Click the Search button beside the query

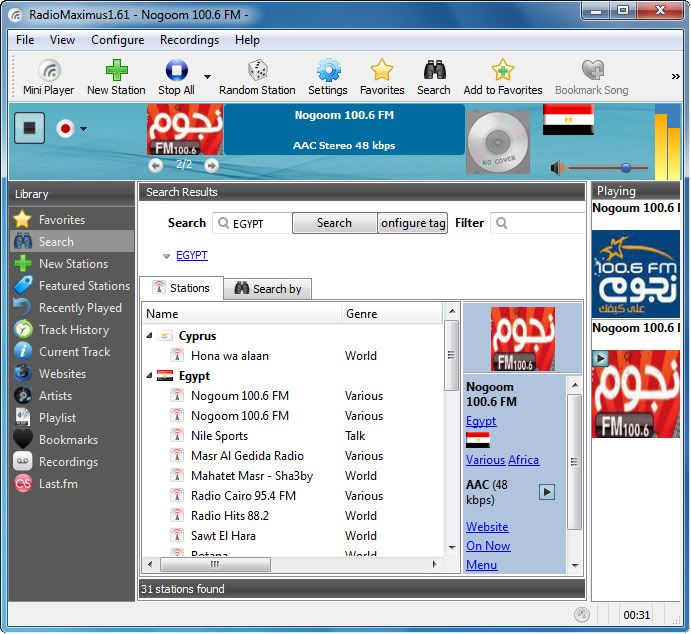pyautogui.click(x=334, y=223)
